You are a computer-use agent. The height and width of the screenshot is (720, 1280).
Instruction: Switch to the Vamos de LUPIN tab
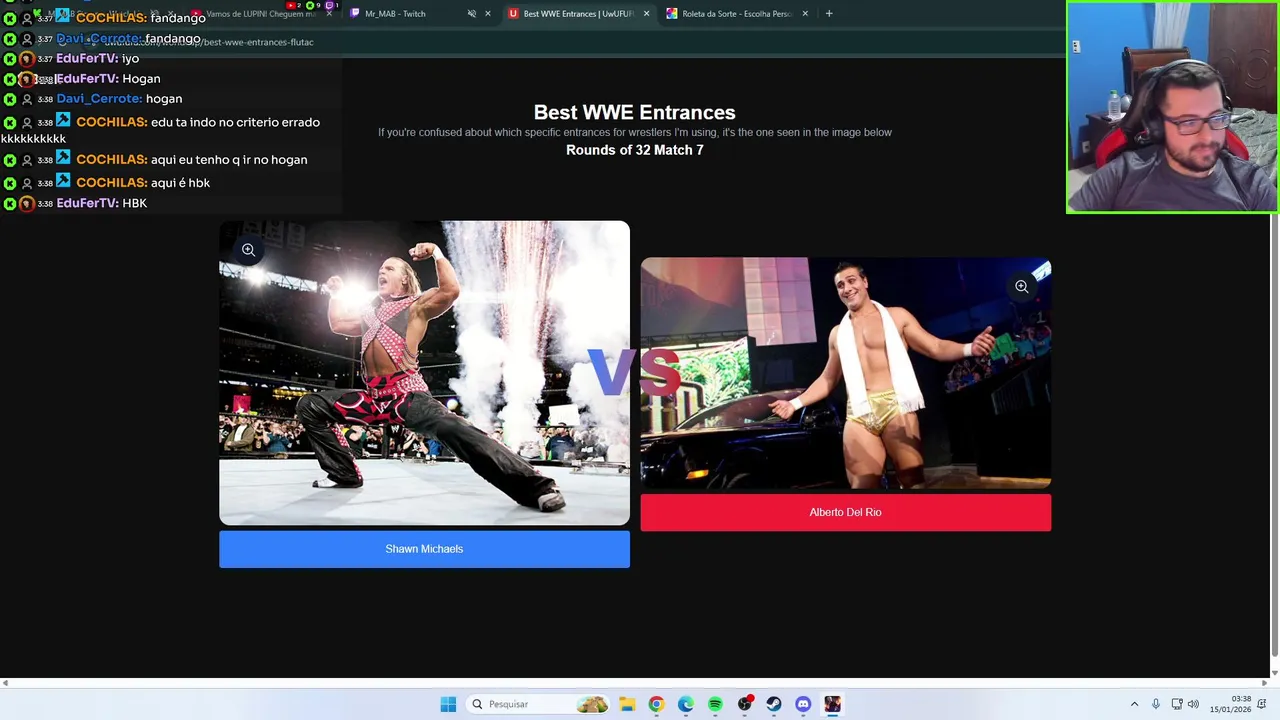coord(260,14)
